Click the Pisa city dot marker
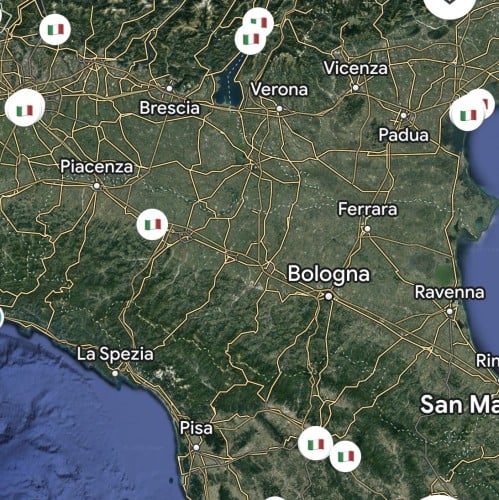499x500 pixels. click(196, 447)
